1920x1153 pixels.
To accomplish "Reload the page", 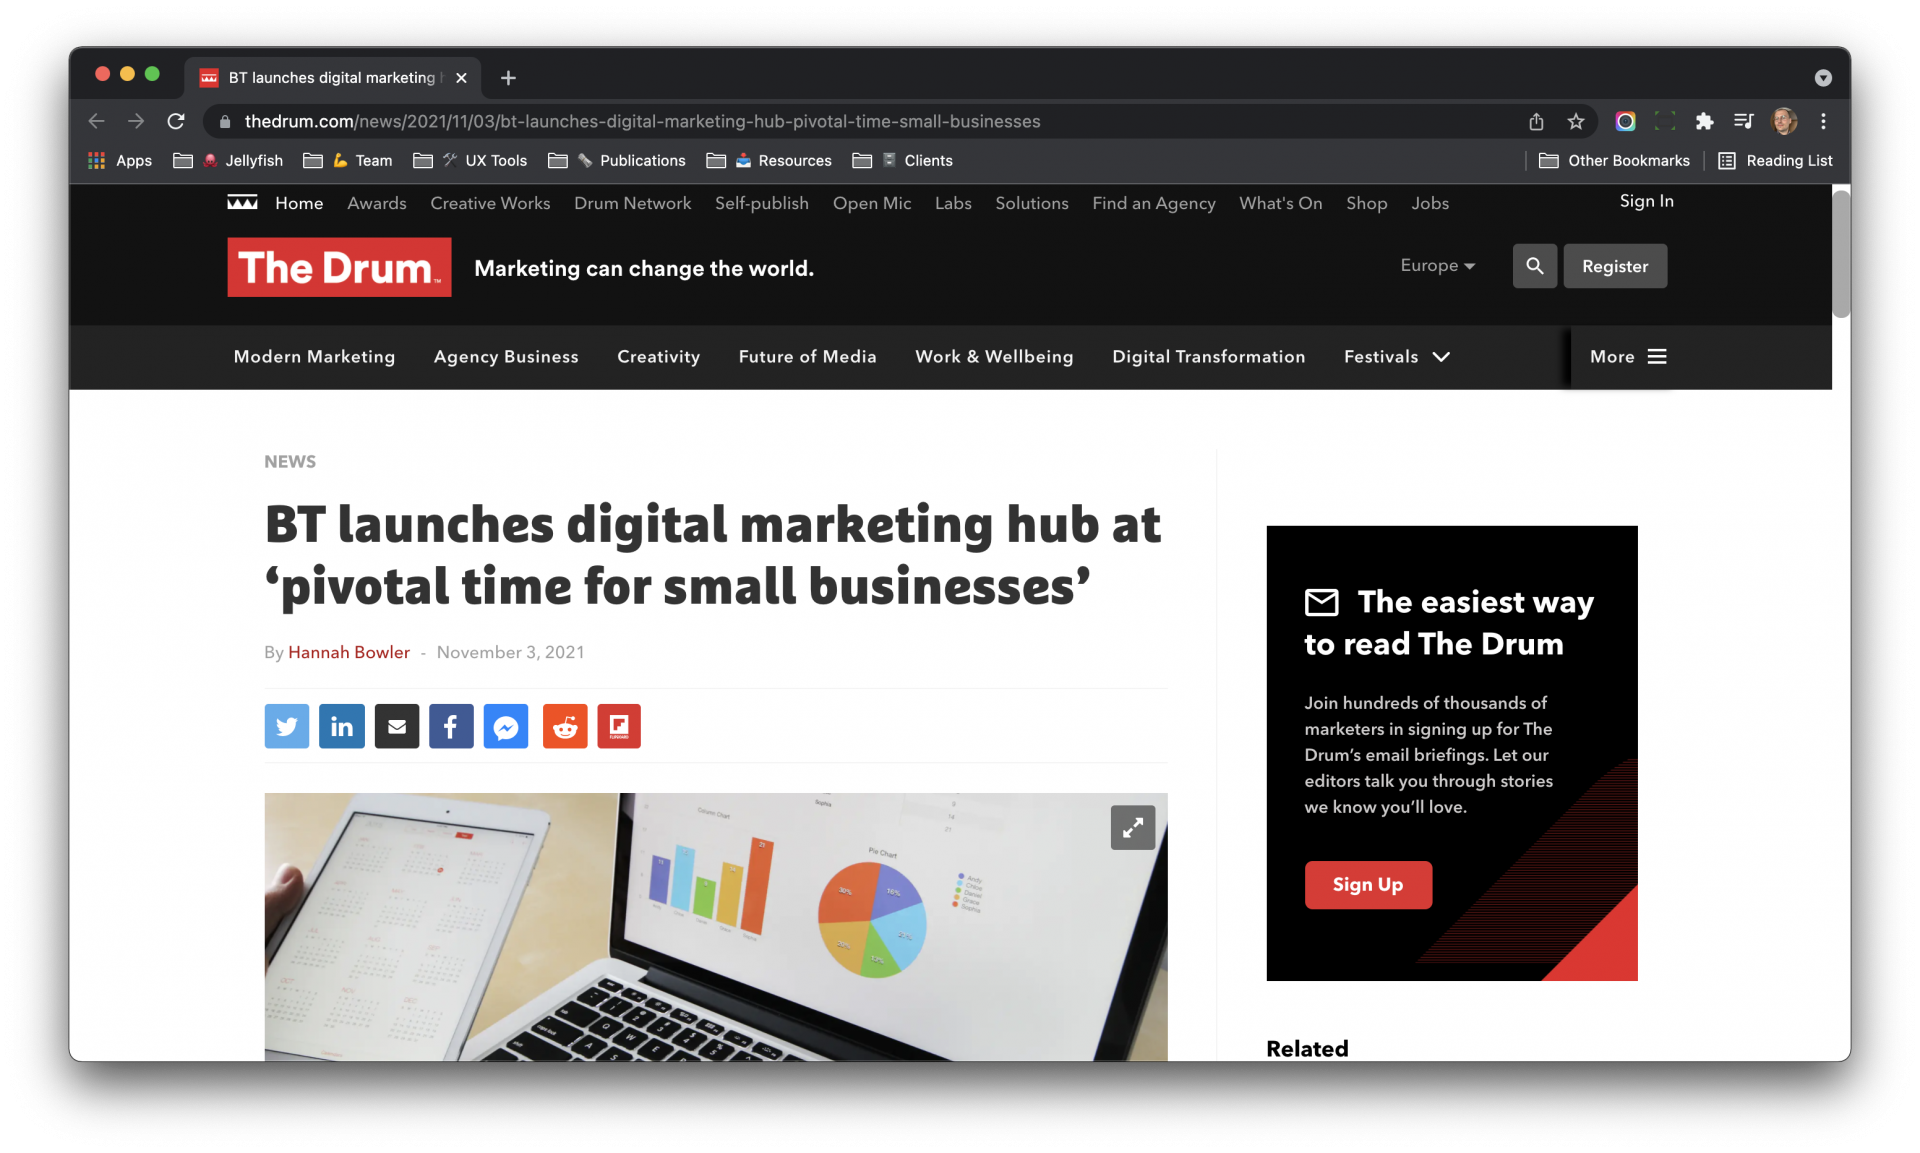I will pos(176,121).
